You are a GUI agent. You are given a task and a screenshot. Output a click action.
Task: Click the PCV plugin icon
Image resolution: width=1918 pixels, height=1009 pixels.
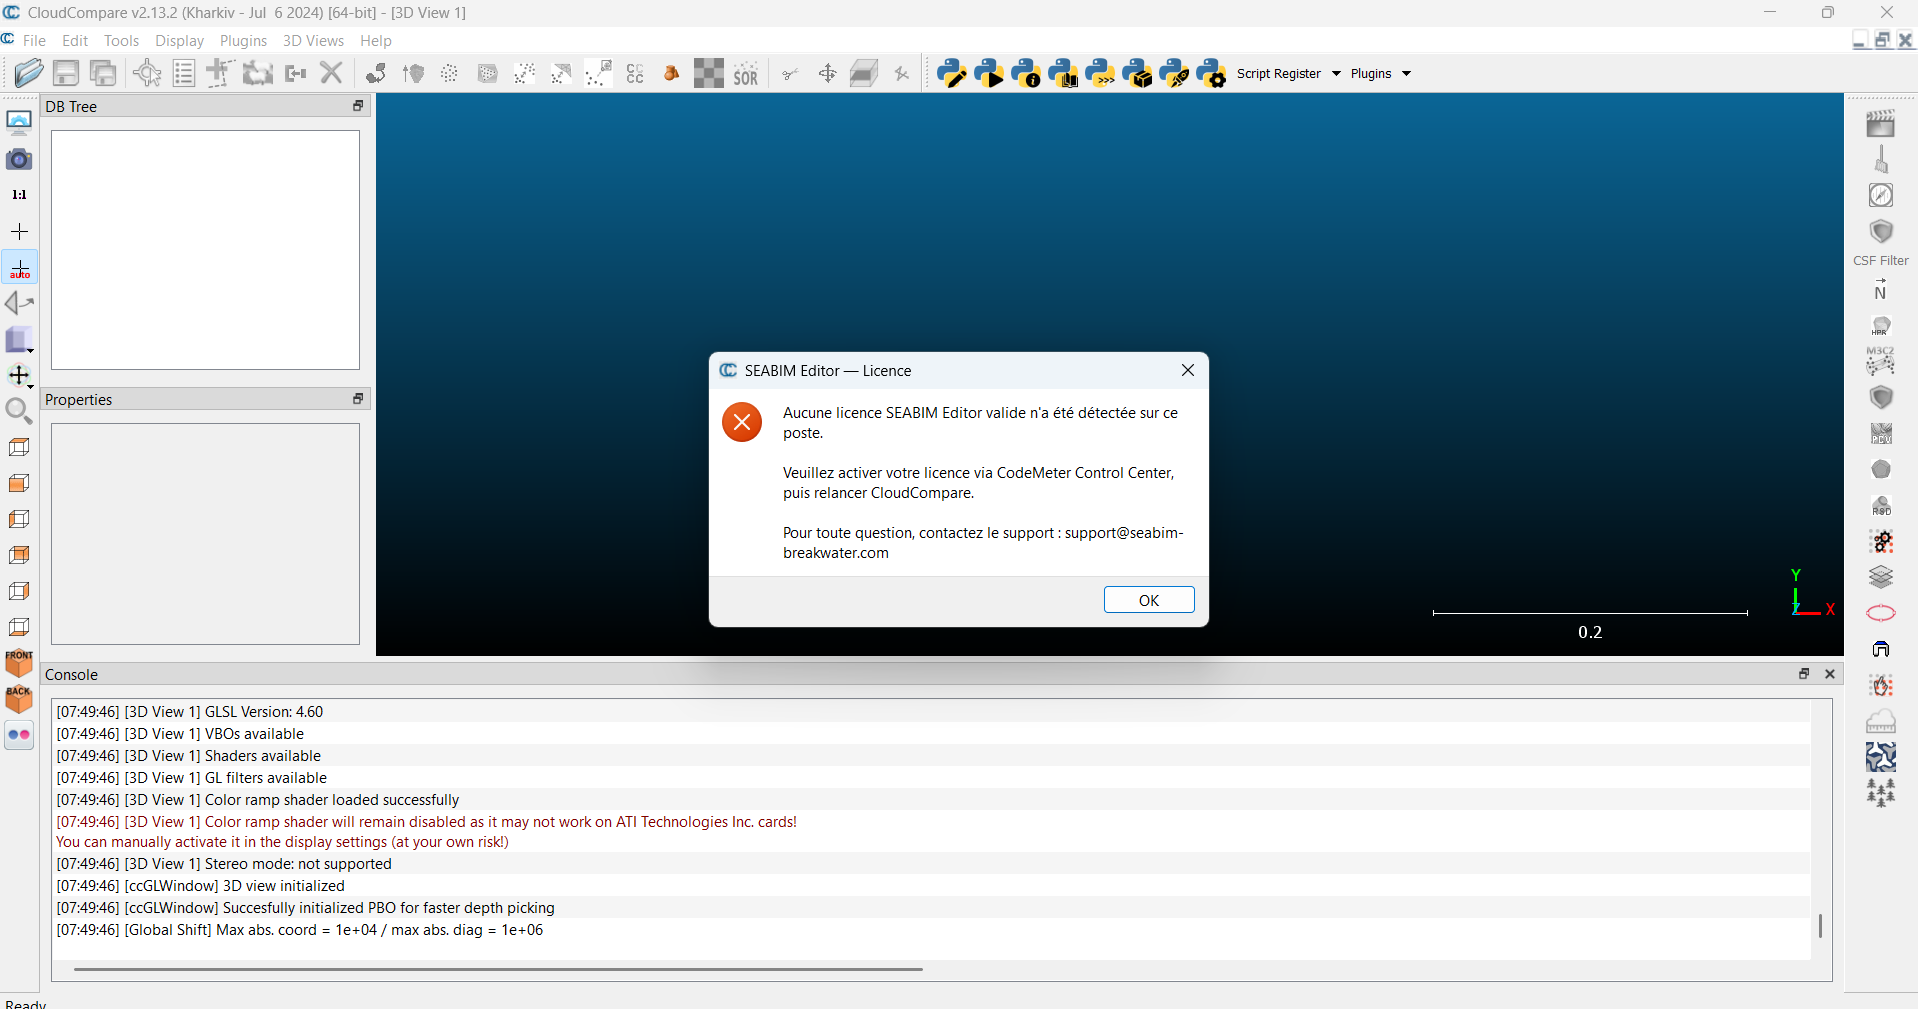pyautogui.click(x=1881, y=433)
